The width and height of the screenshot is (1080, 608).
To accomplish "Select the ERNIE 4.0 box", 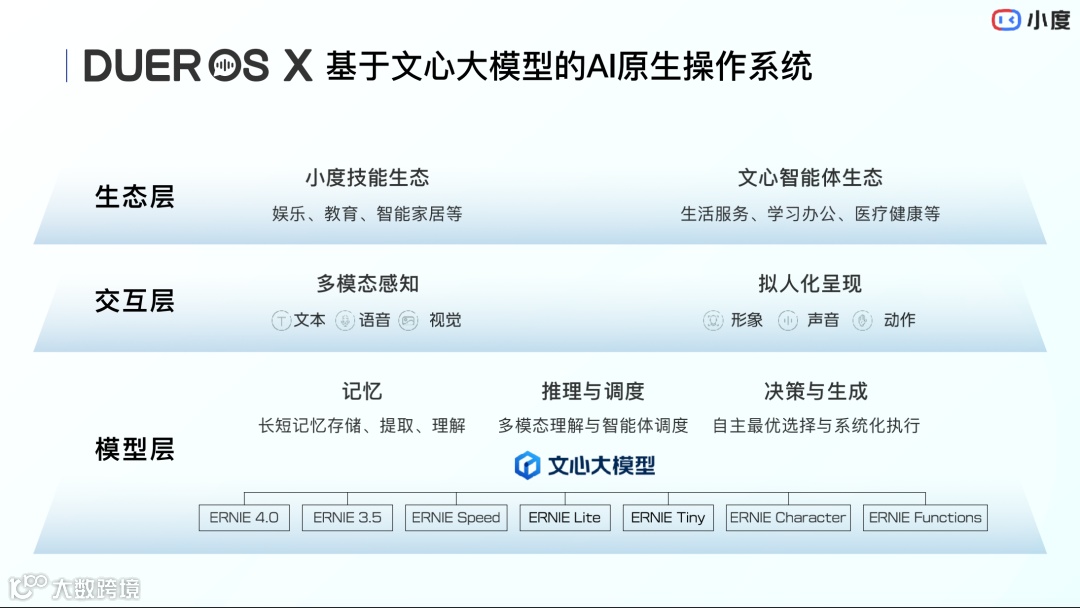I will click(x=244, y=518).
